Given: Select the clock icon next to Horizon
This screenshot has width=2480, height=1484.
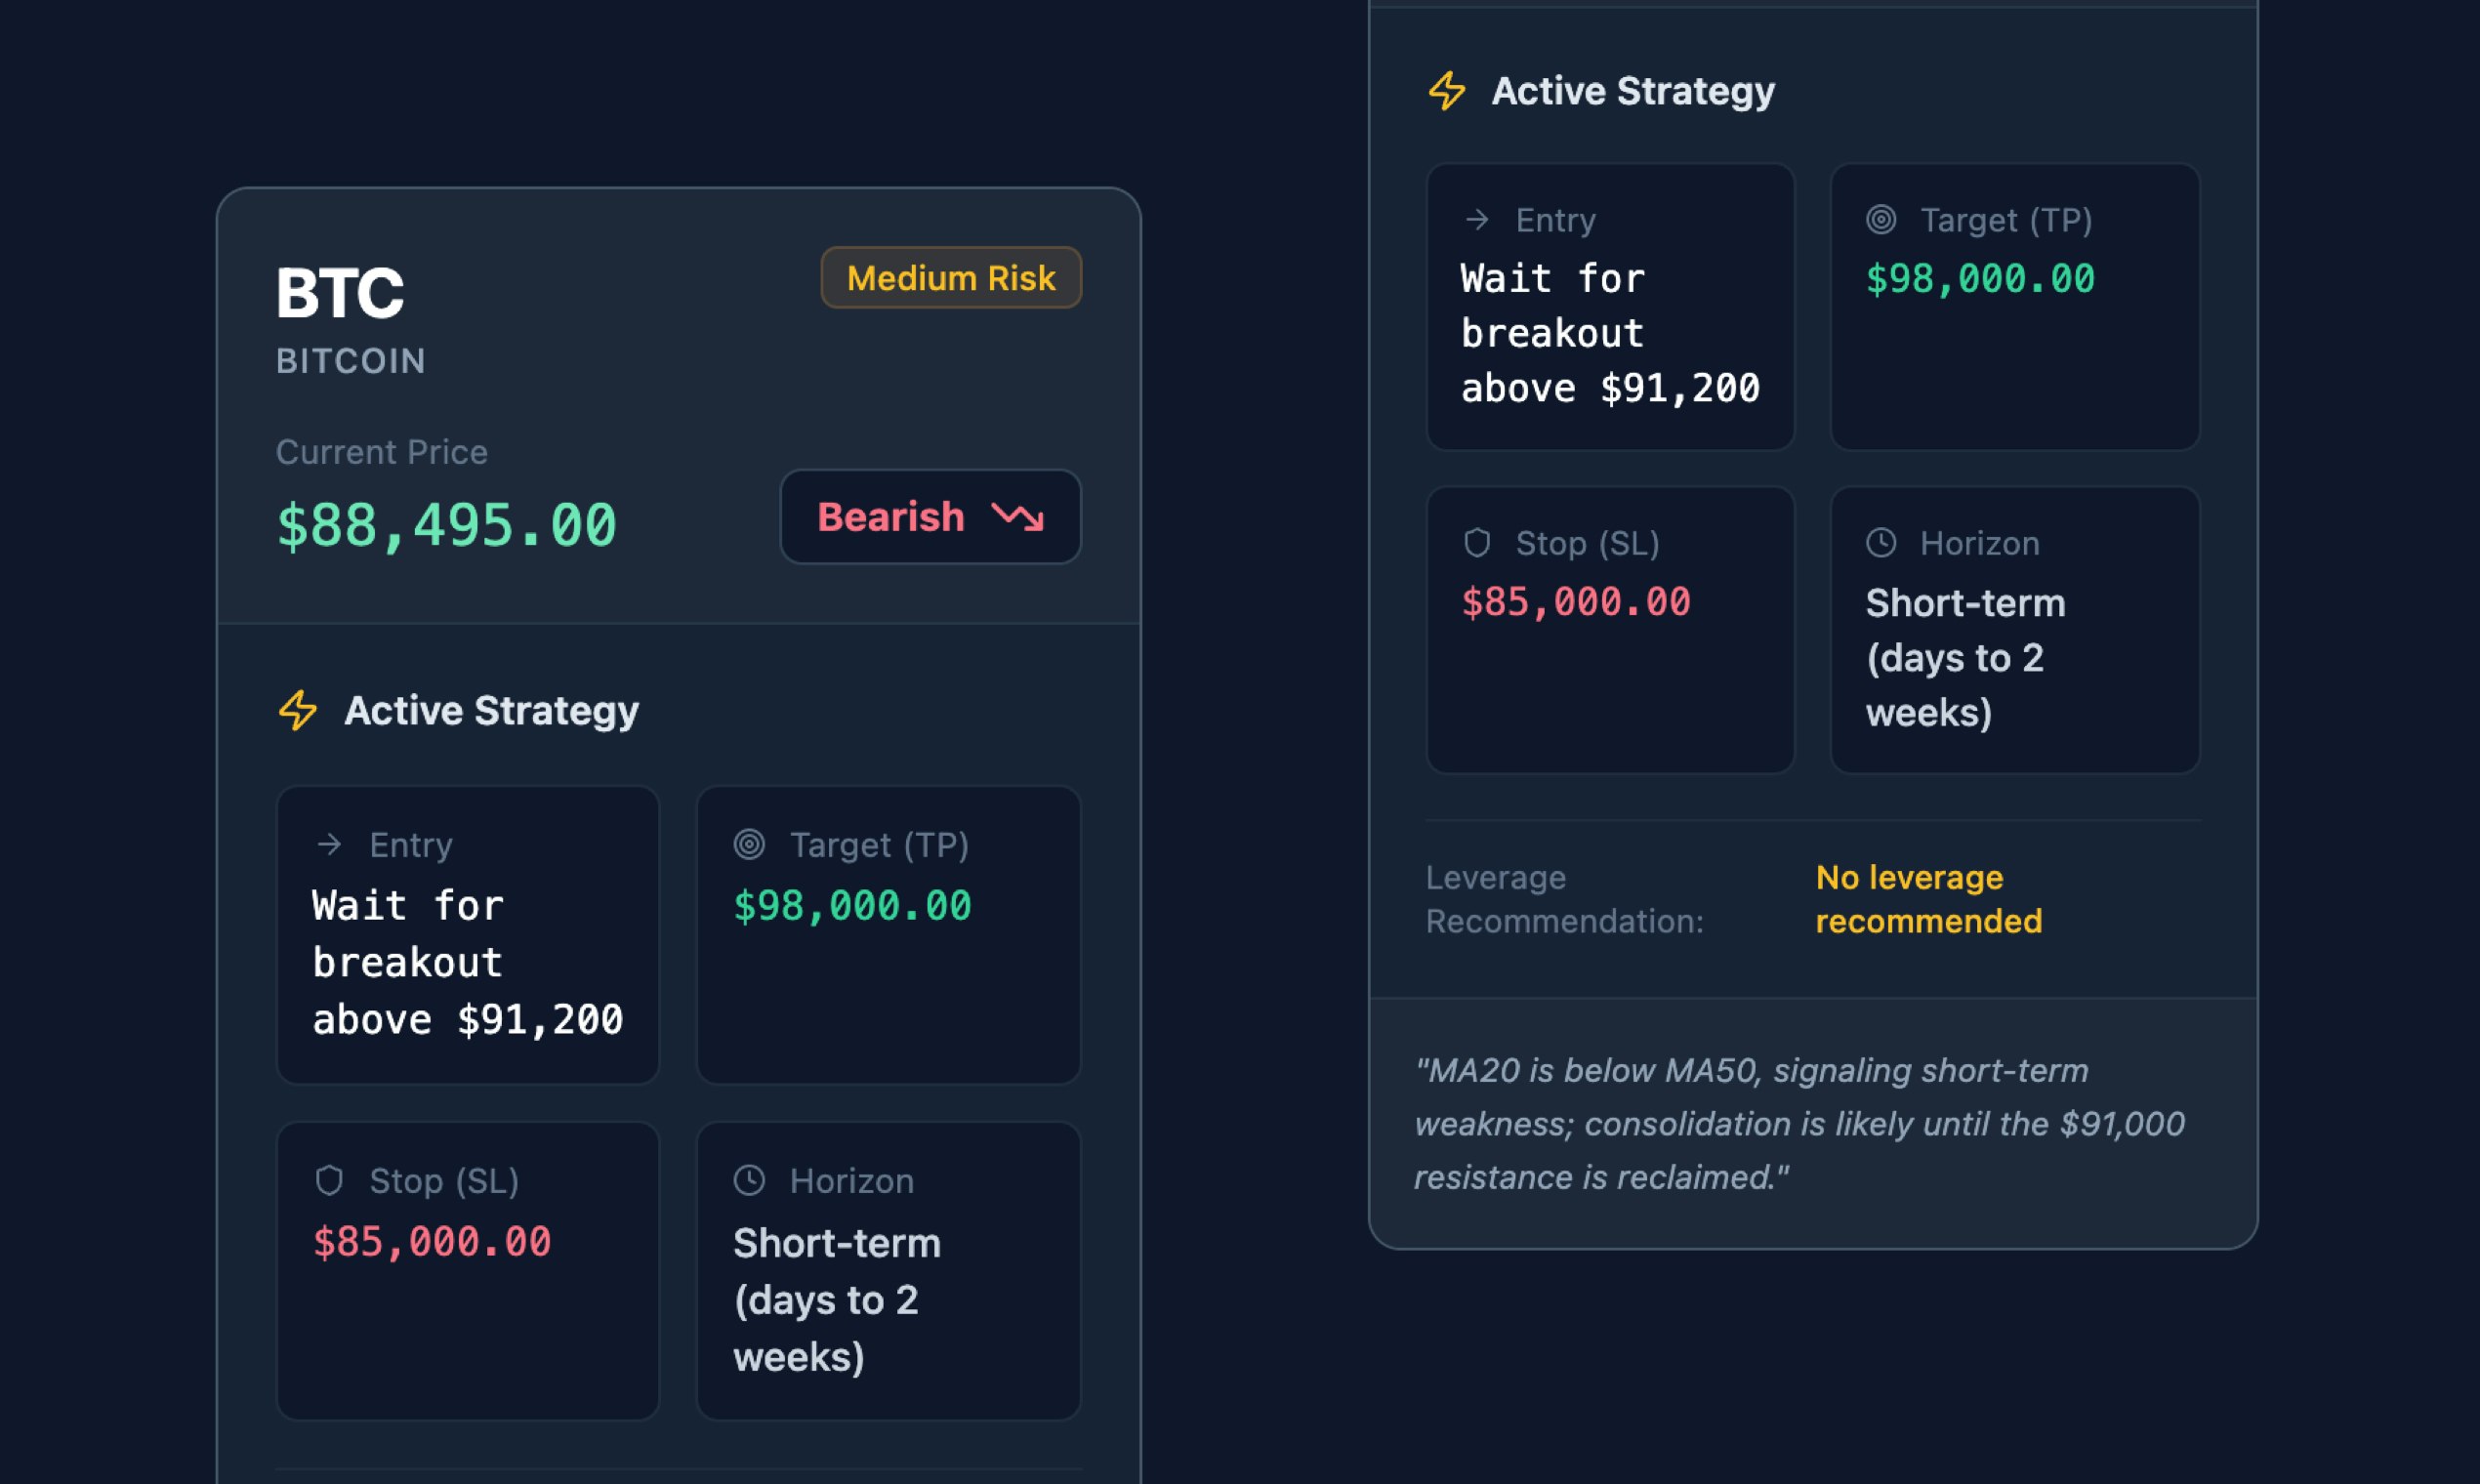Looking at the screenshot, I should tap(748, 1181).
